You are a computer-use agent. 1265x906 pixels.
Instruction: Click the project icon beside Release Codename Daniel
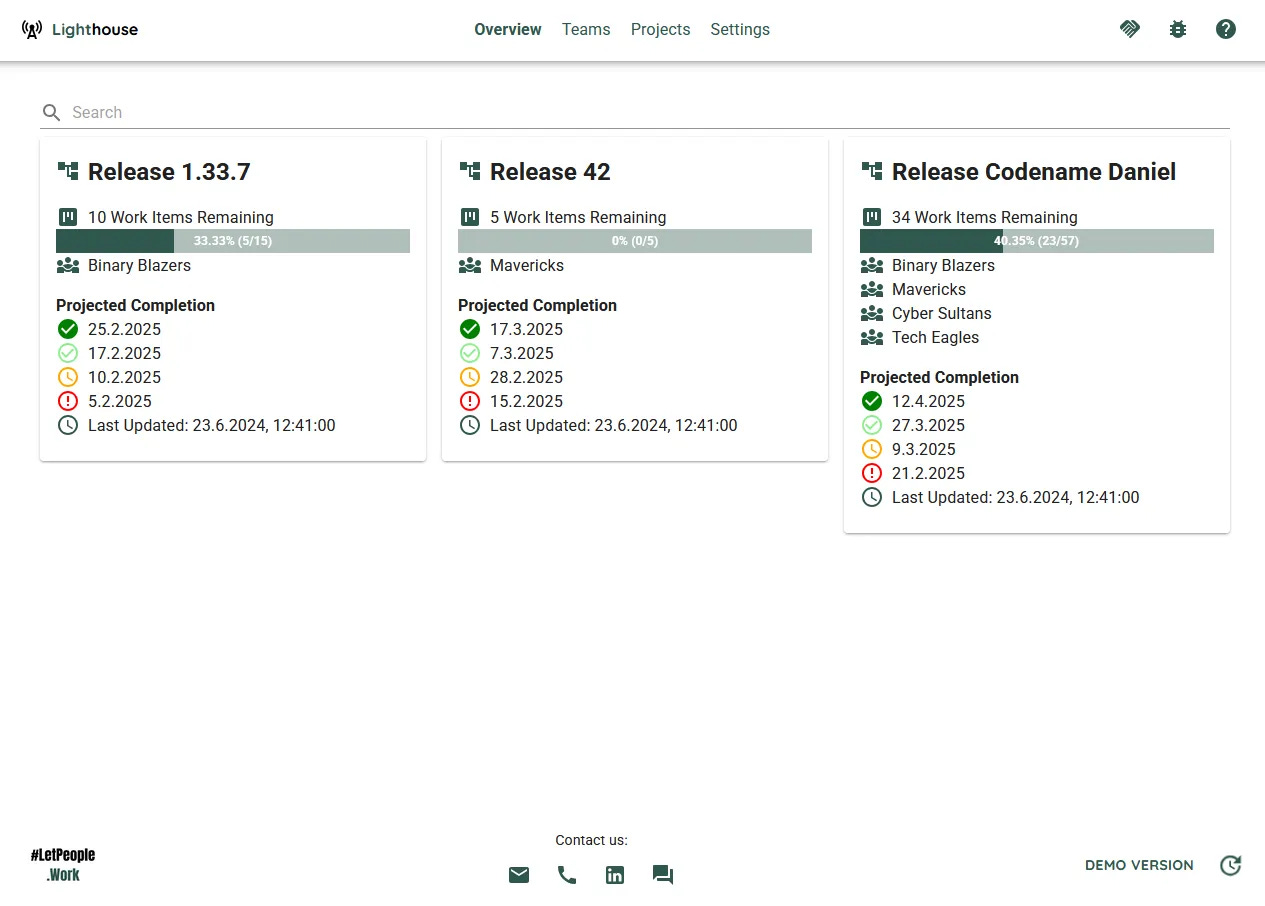pyautogui.click(x=872, y=171)
